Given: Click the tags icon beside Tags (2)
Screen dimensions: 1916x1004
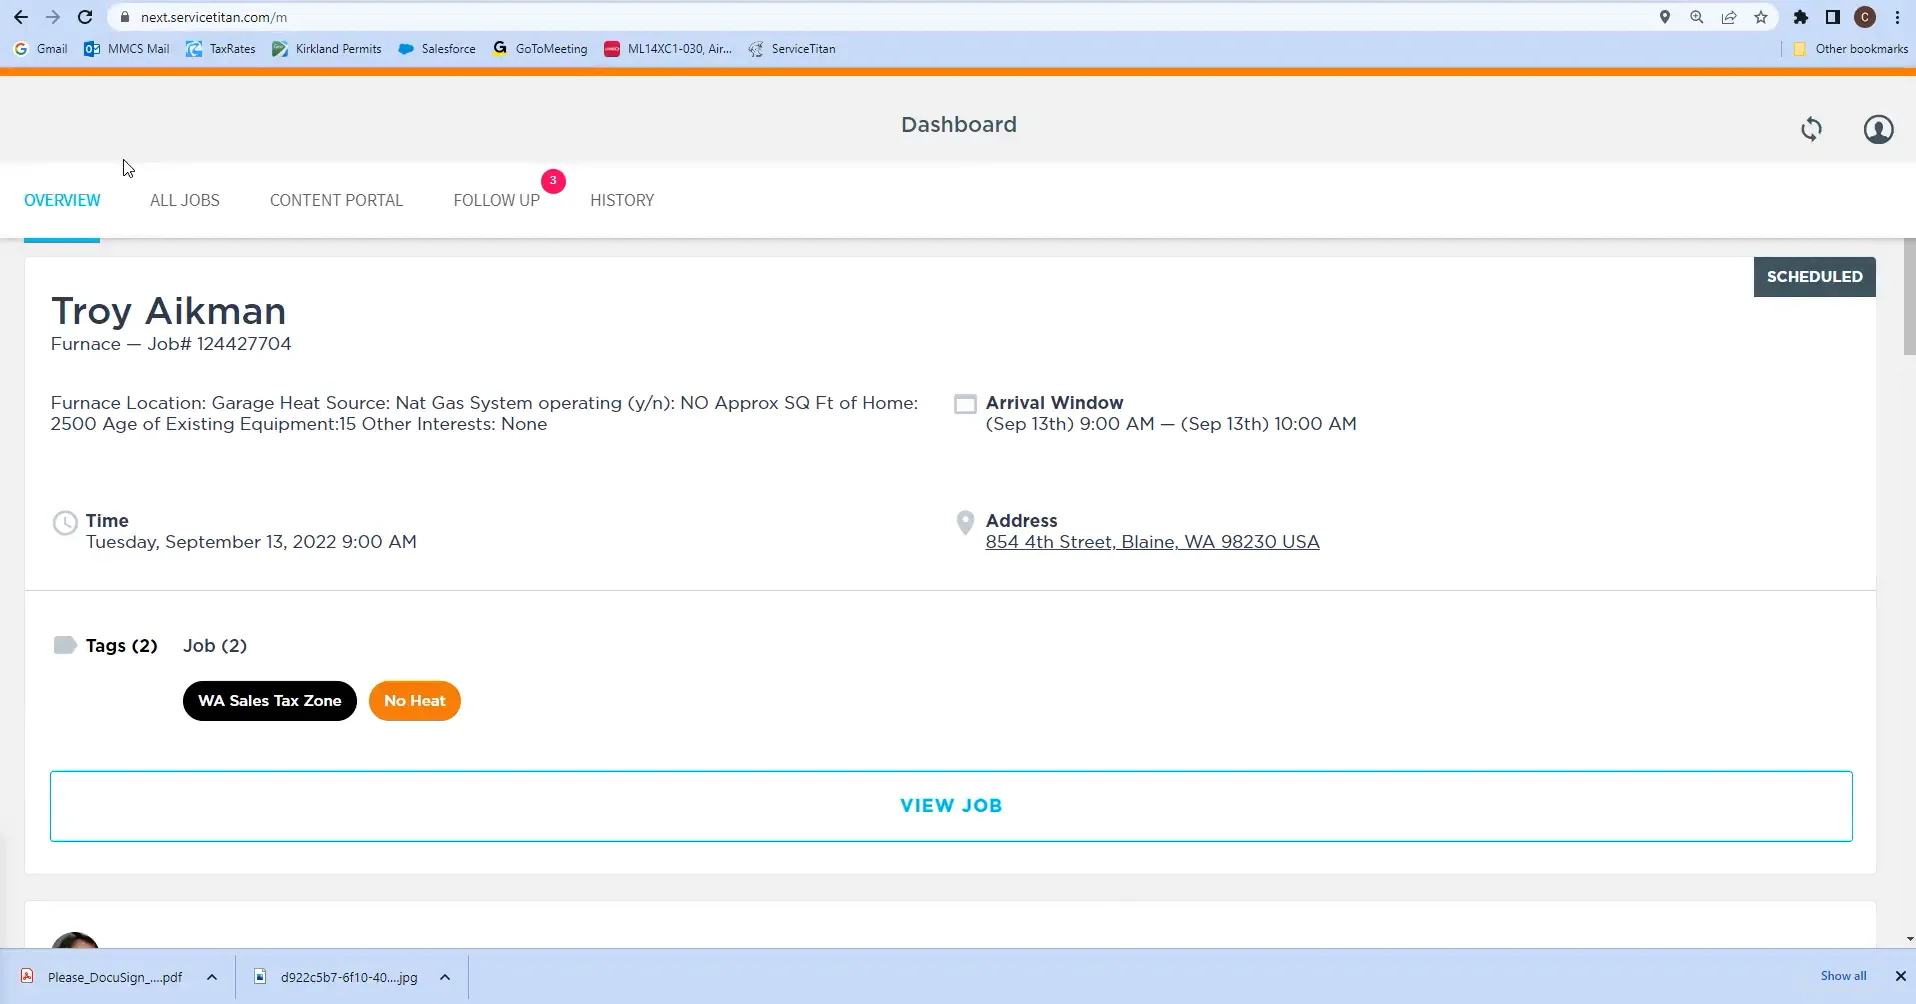Looking at the screenshot, I should click(64, 644).
